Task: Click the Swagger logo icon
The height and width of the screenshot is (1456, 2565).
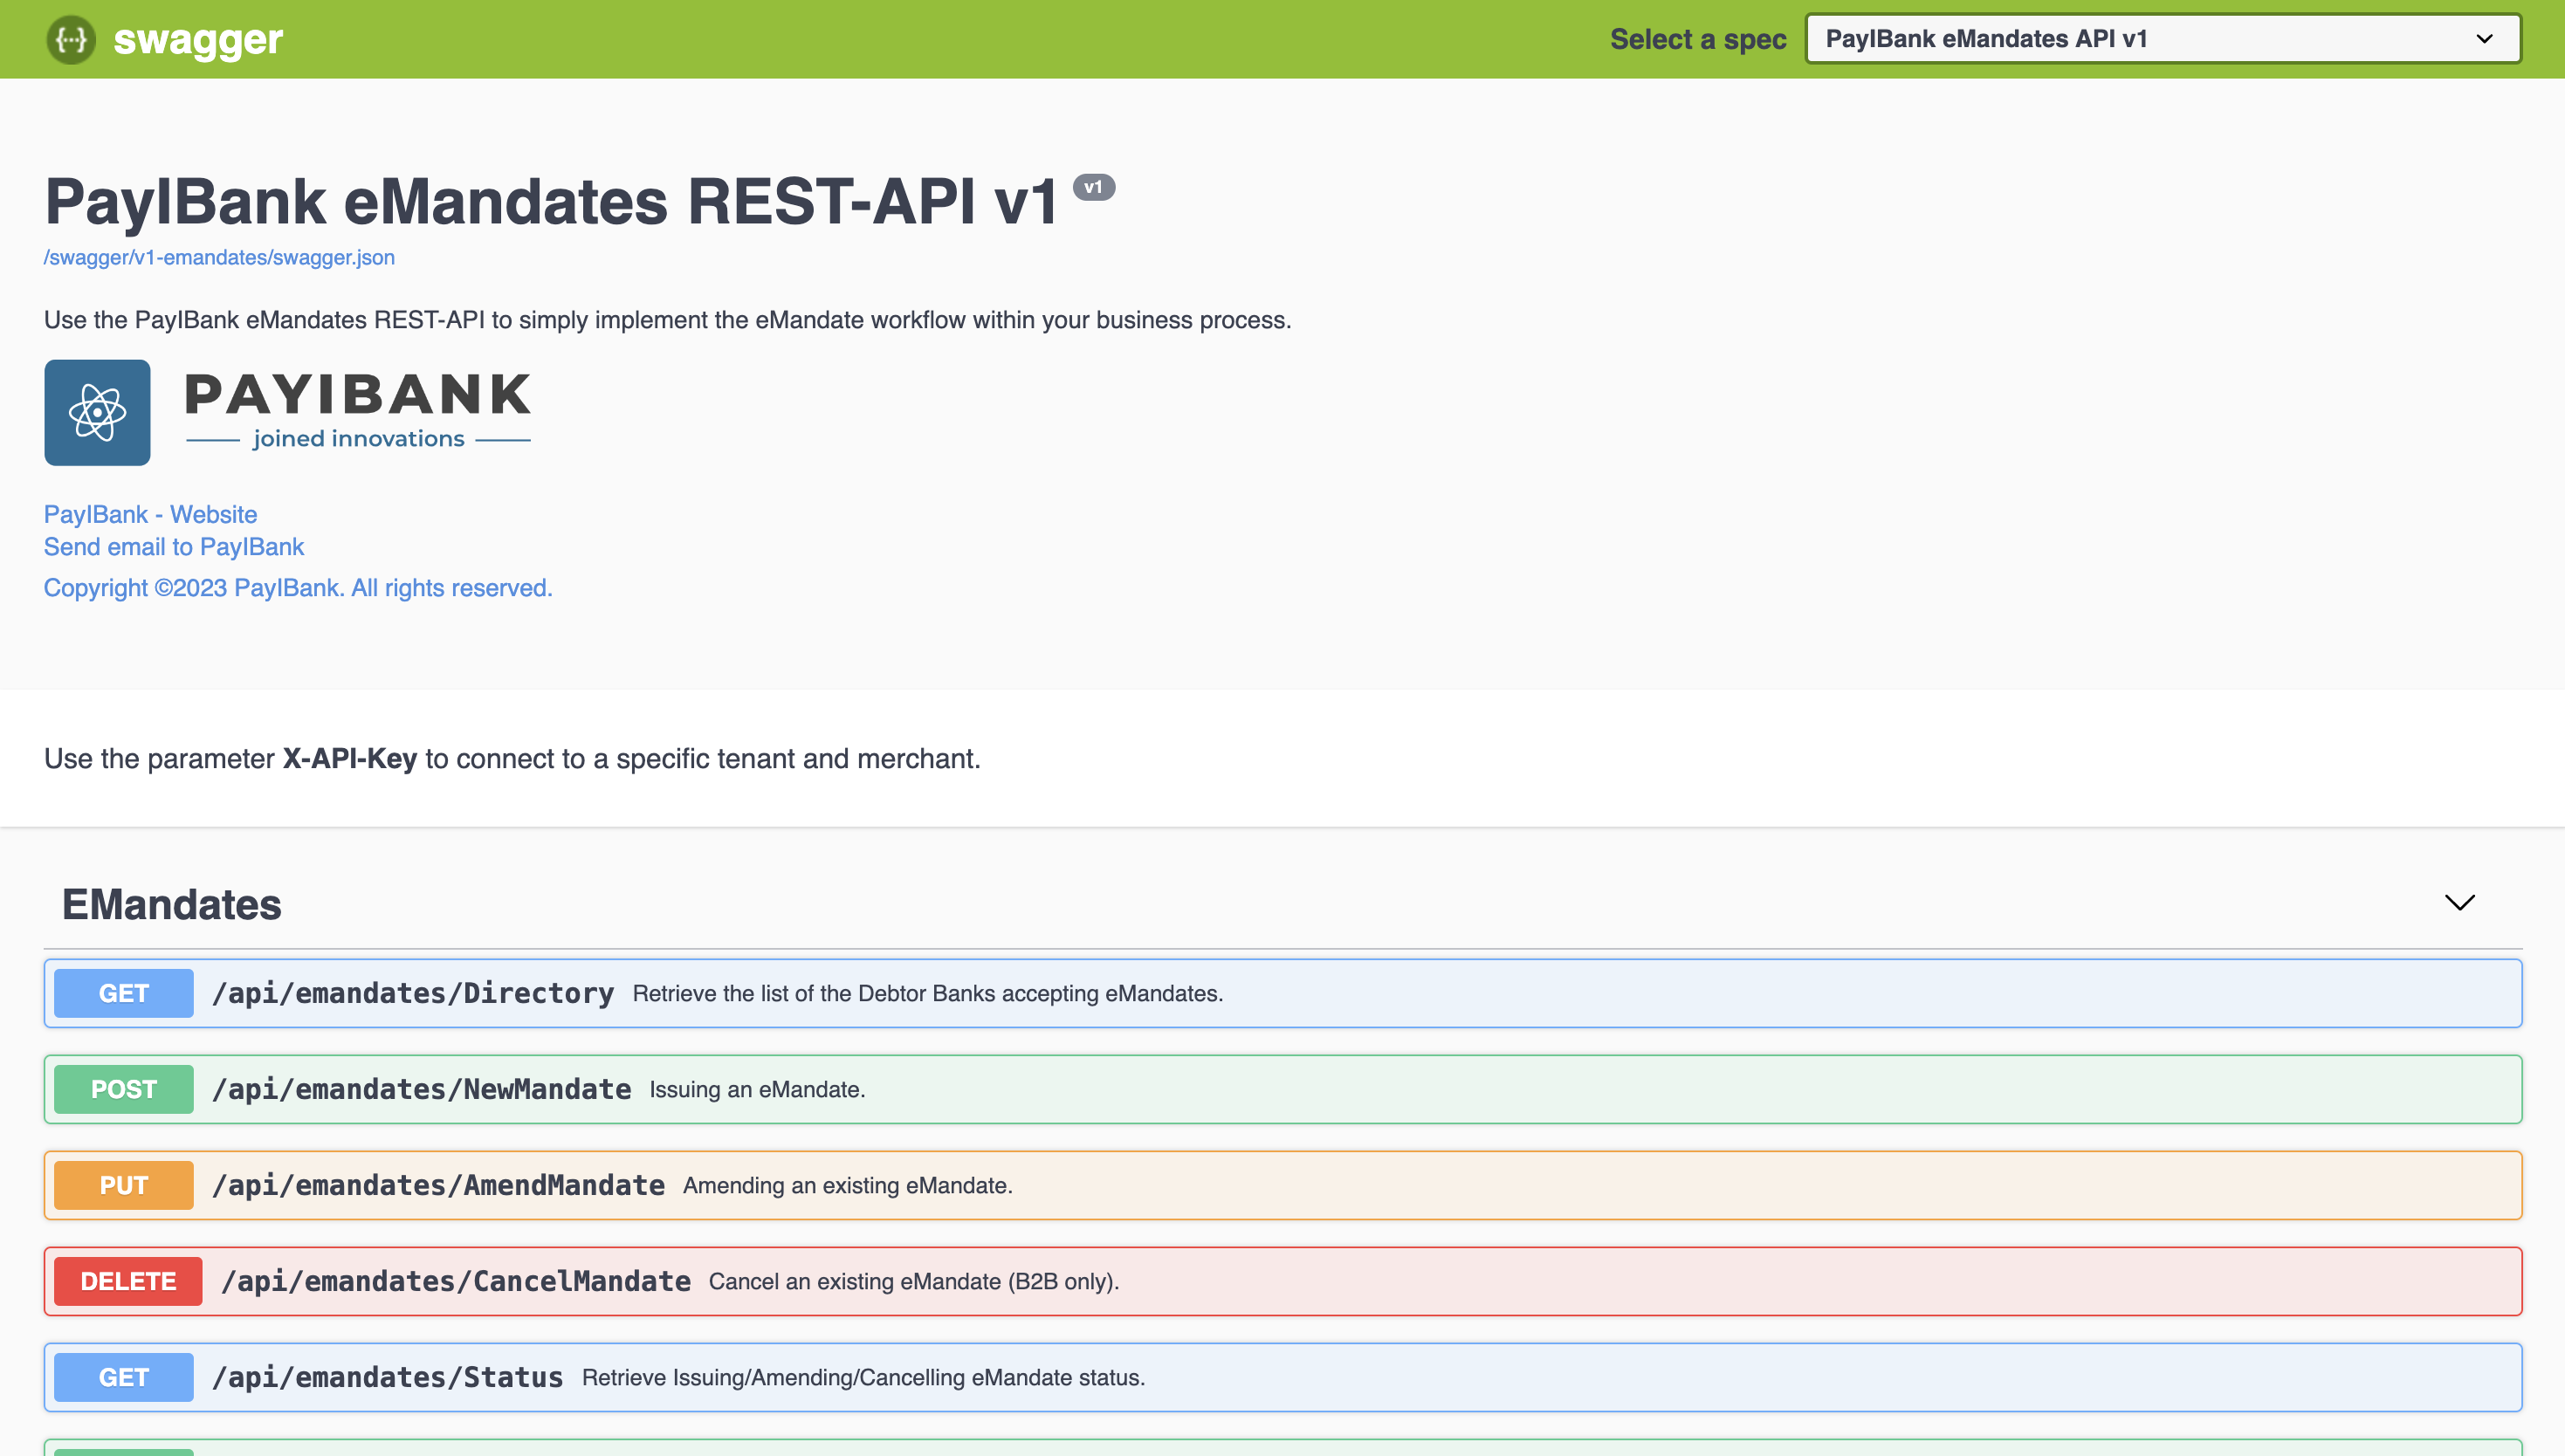Action: [71, 40]
